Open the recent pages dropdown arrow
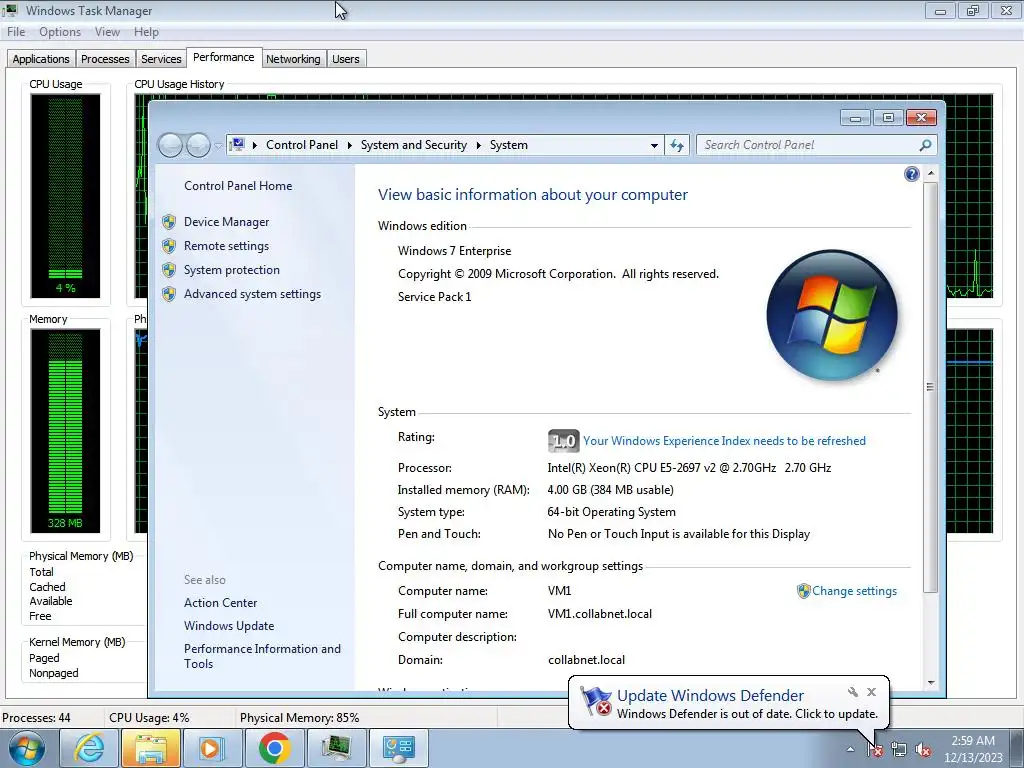1024x768 pixels. tap(218, 146)
